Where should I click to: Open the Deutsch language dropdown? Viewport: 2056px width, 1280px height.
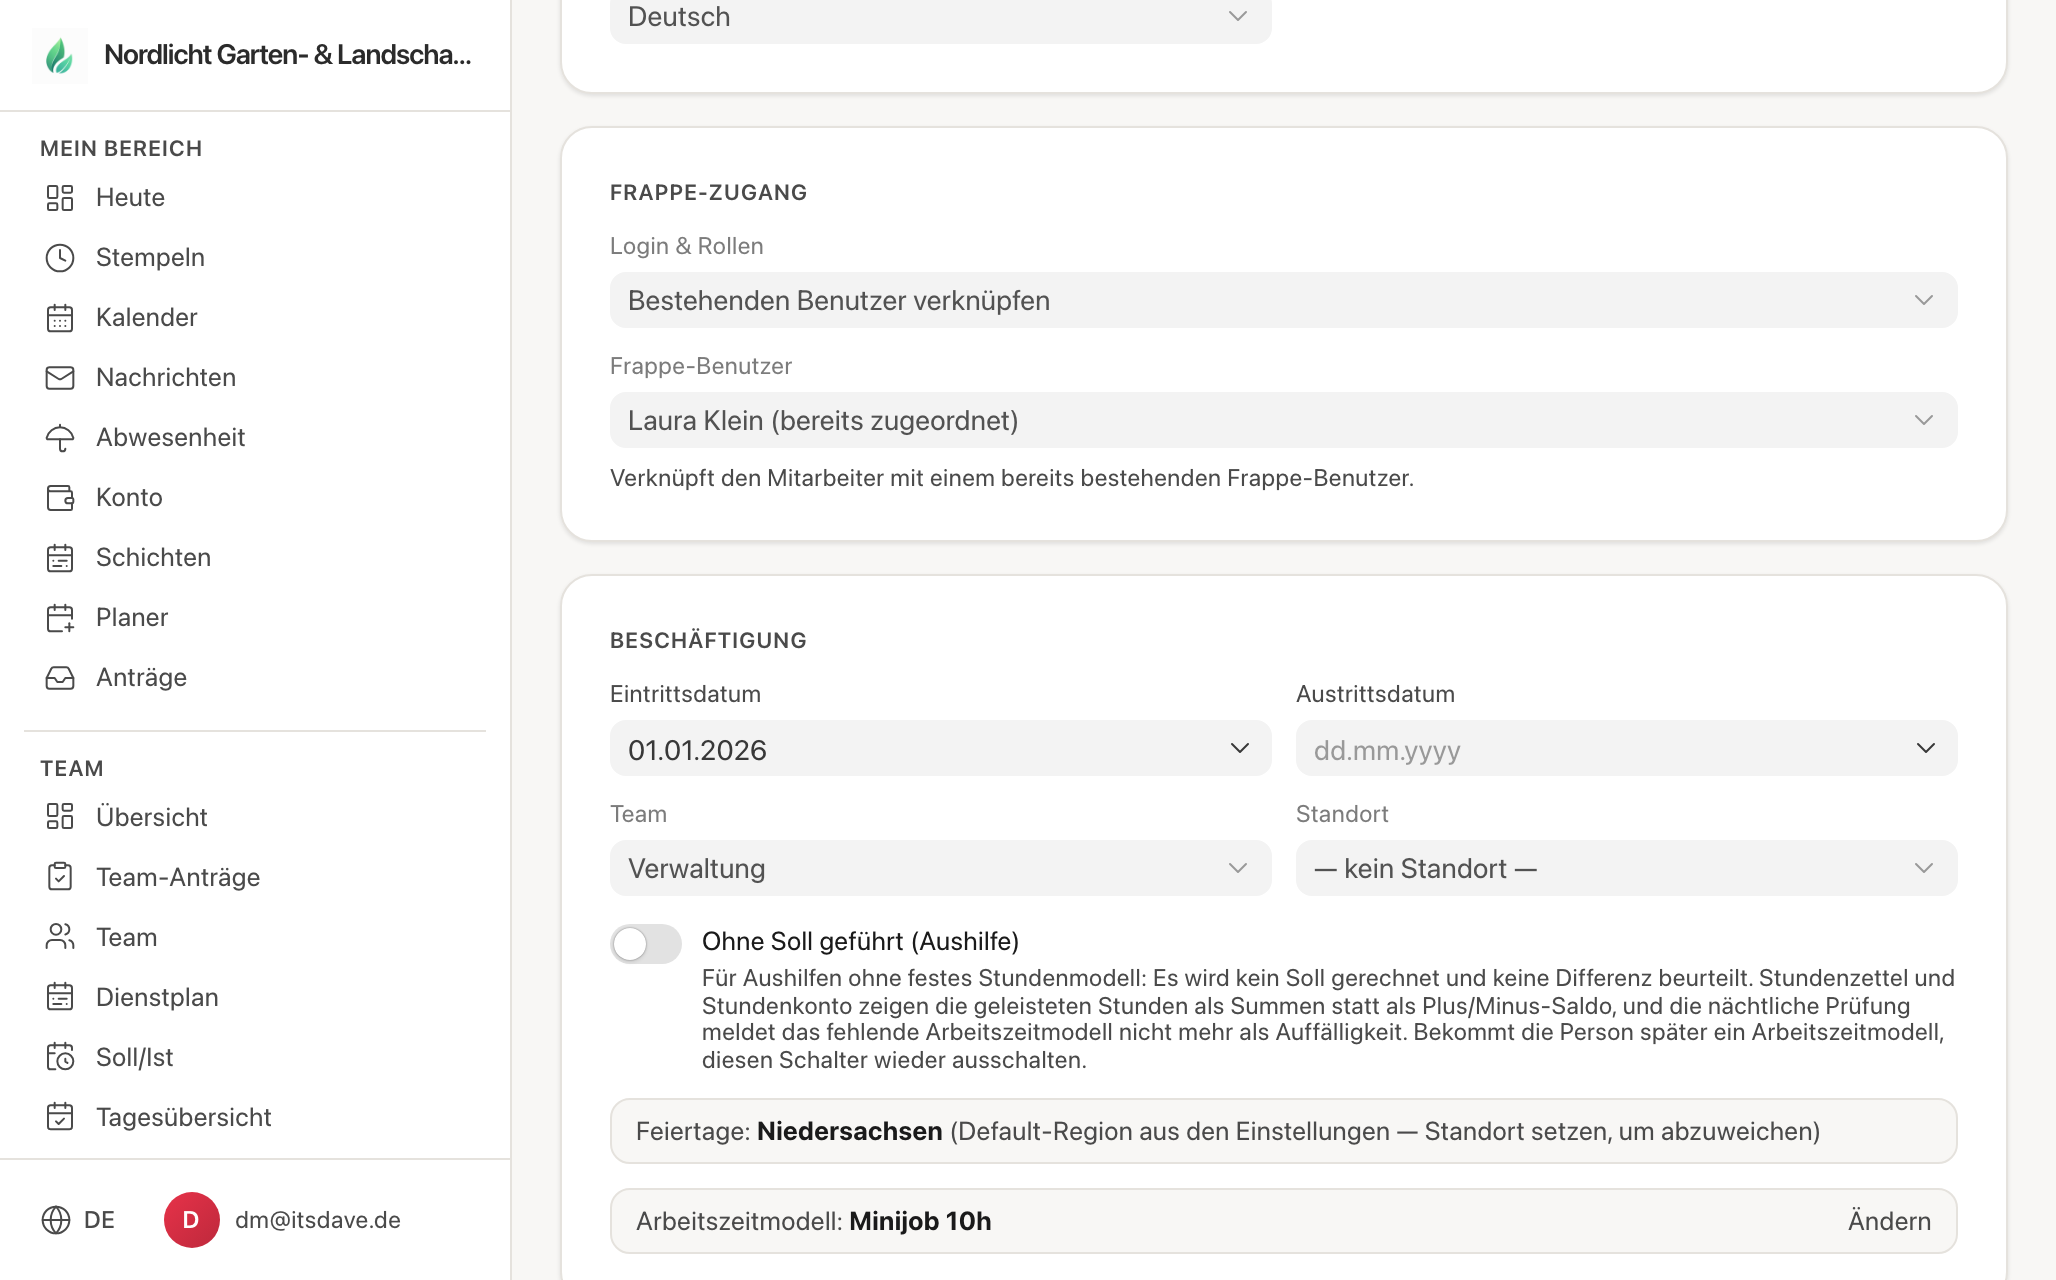click(941, 18)
